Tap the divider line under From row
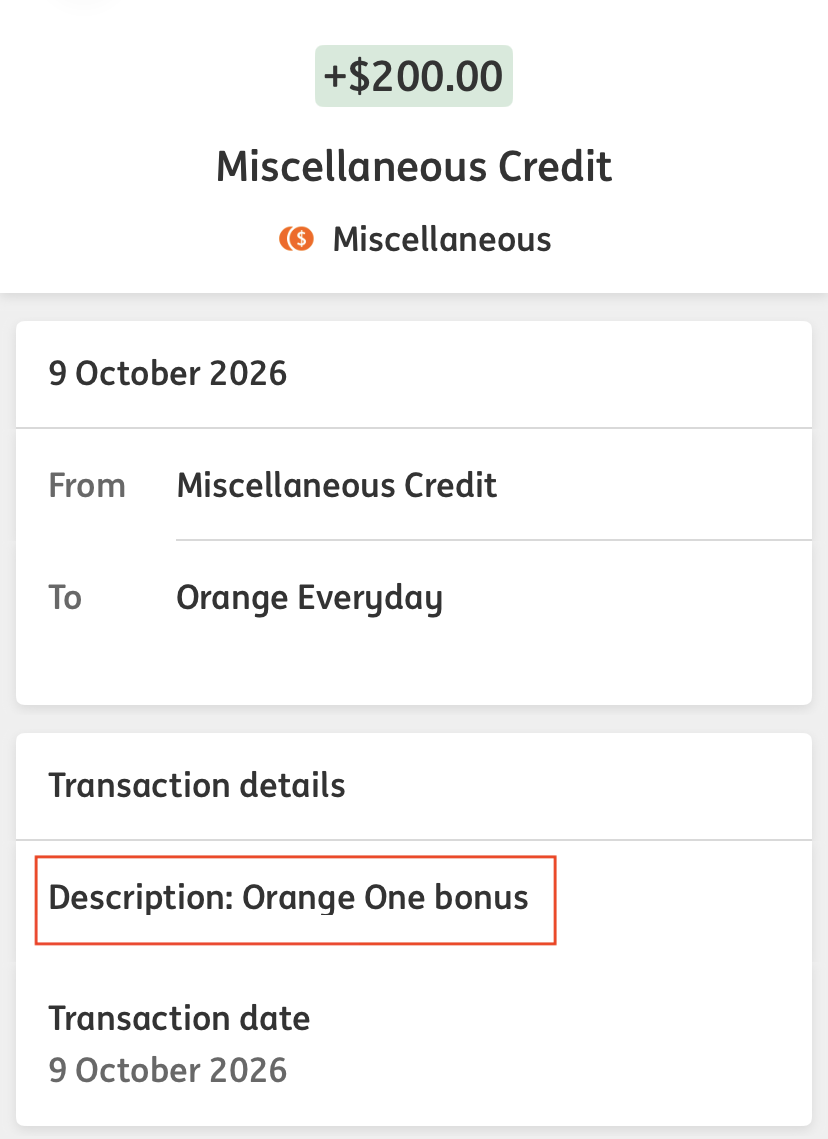The height and width of the screenshot is (1139, 828). tap(494, 540)
